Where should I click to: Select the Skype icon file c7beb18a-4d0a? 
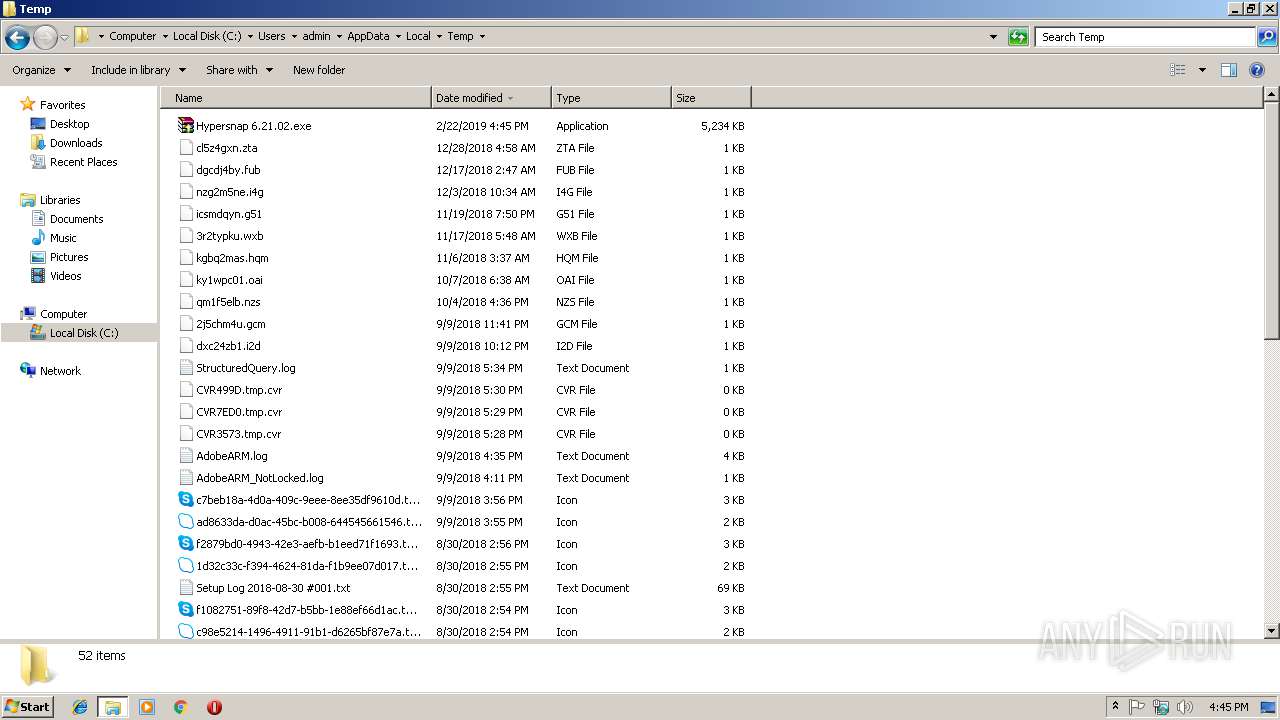[x=186, y=500]
